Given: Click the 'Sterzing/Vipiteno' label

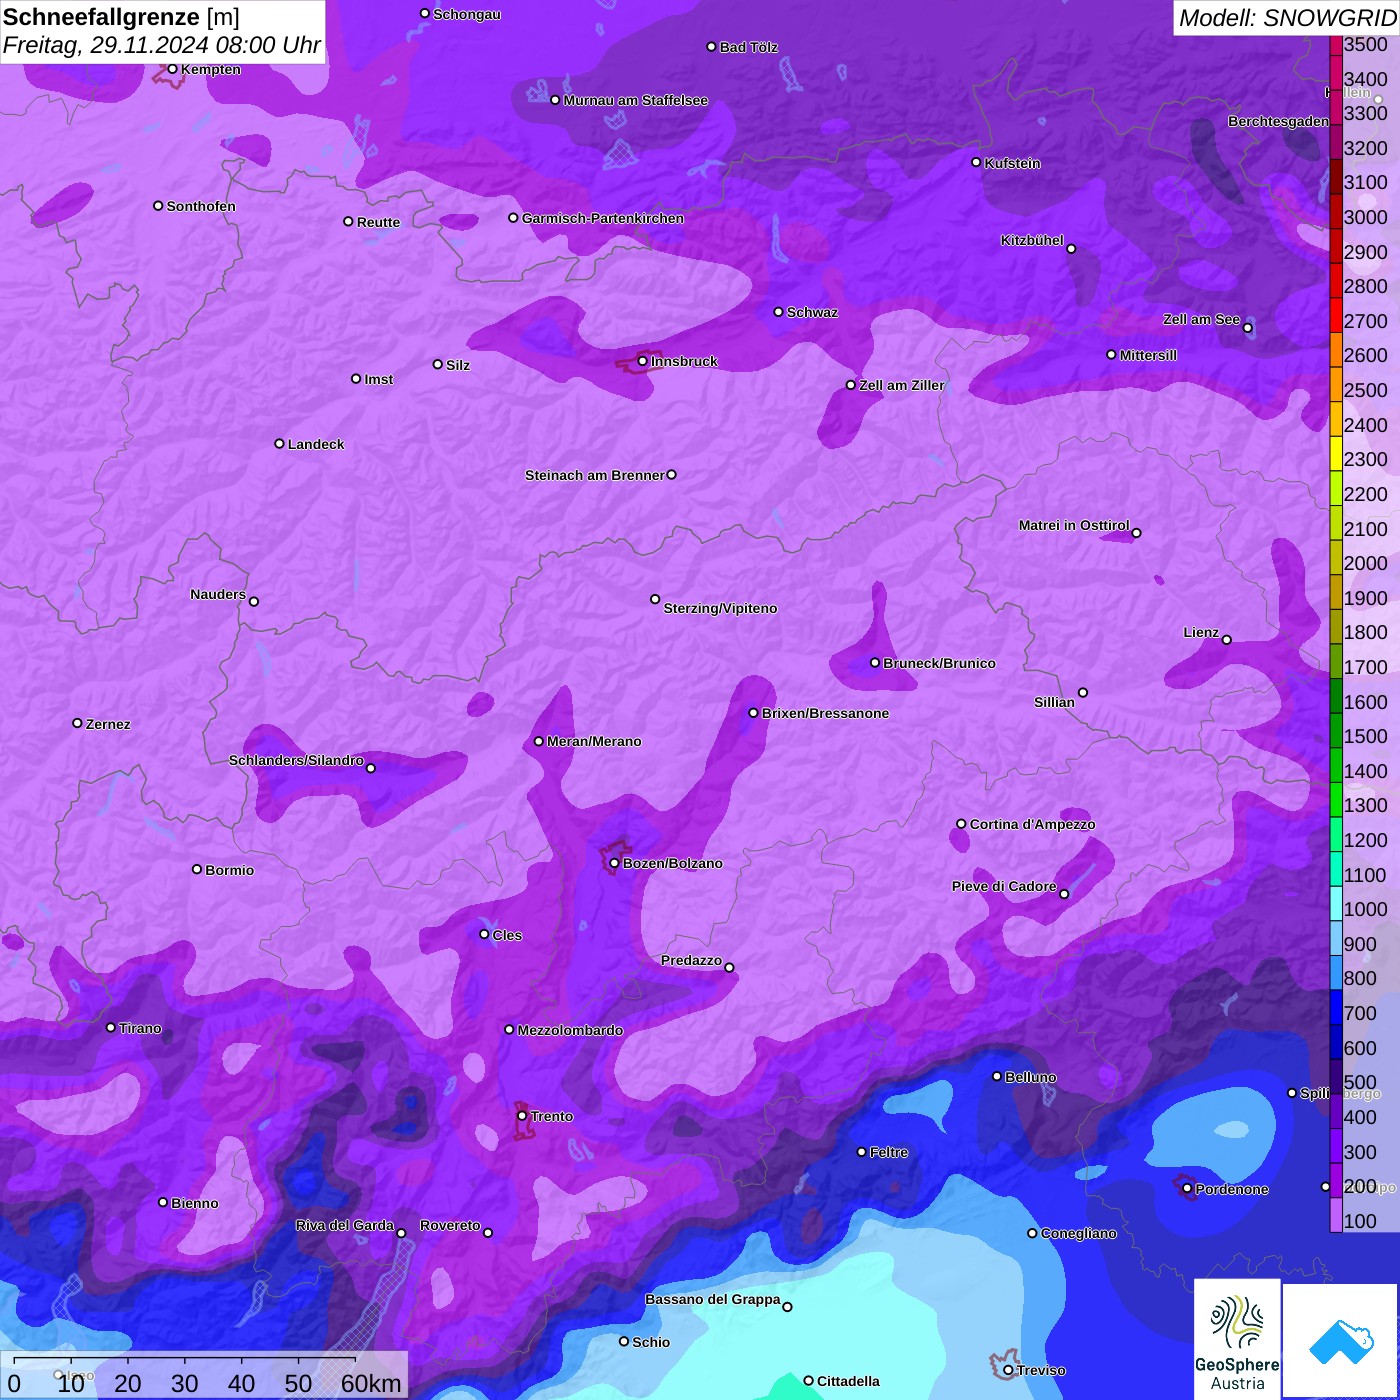Looking at the screenshot, I should [x=720, y=608].
